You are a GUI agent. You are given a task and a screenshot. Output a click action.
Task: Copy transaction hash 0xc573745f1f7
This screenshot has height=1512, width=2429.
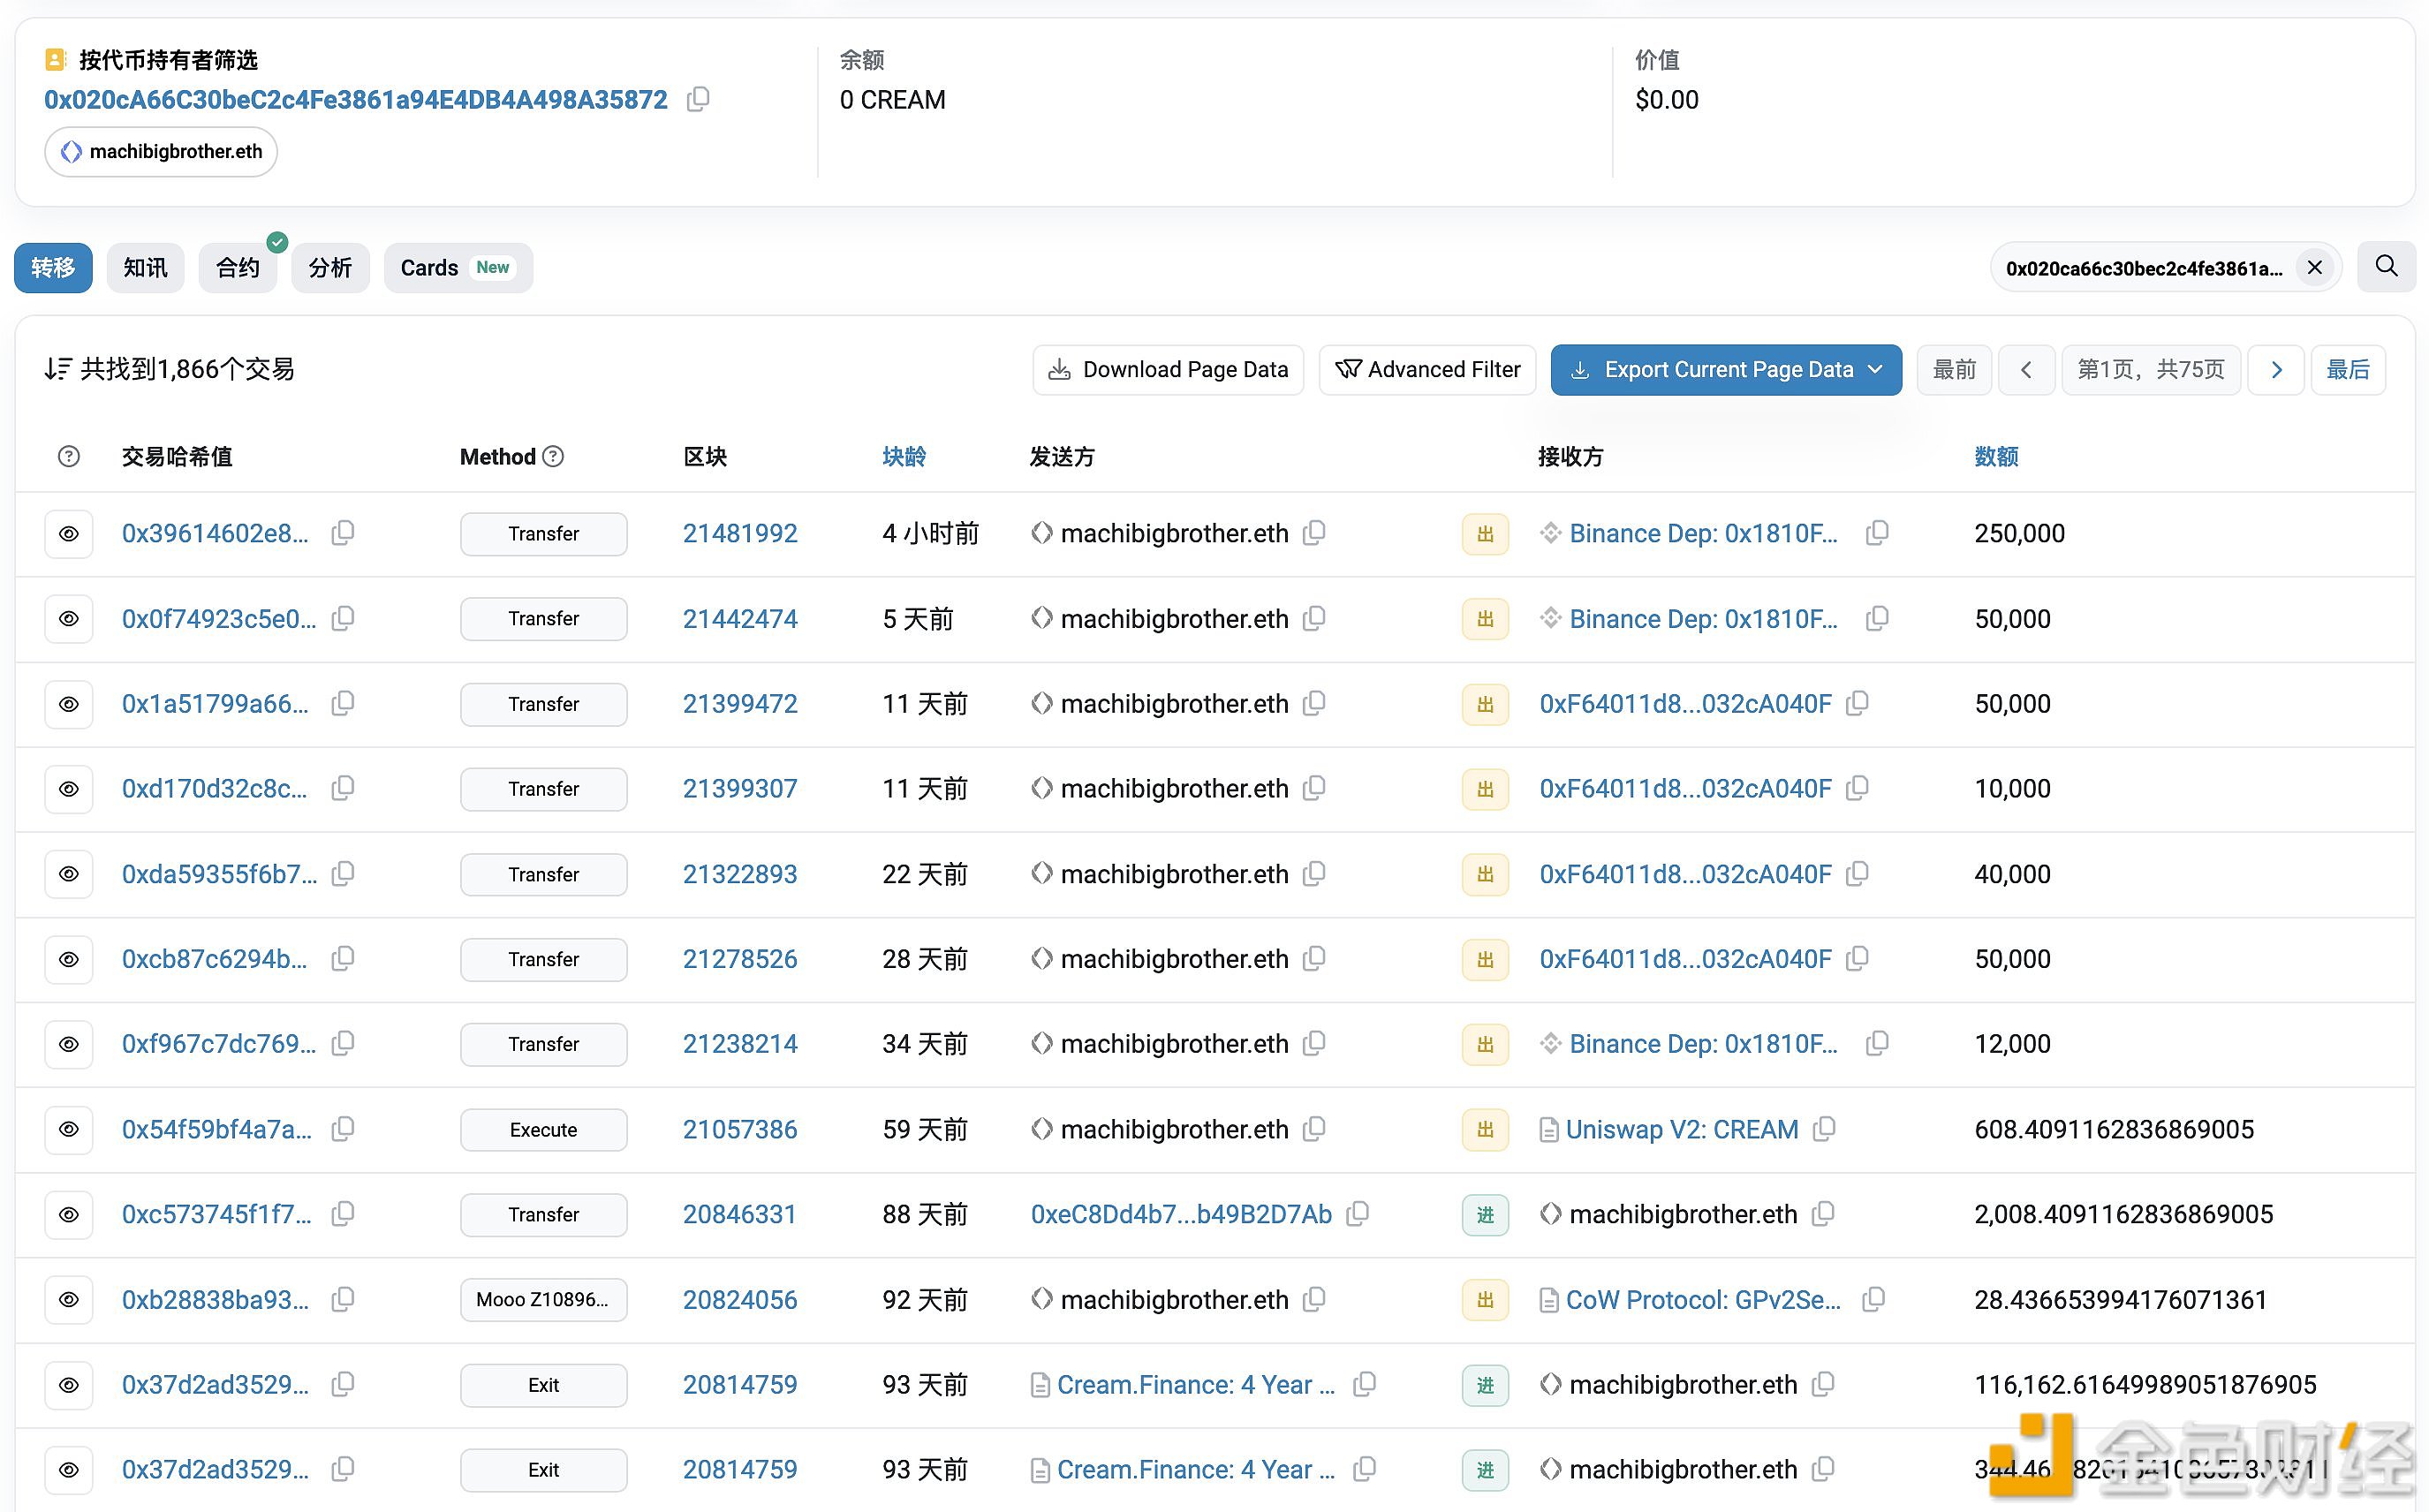(343, 1214)
